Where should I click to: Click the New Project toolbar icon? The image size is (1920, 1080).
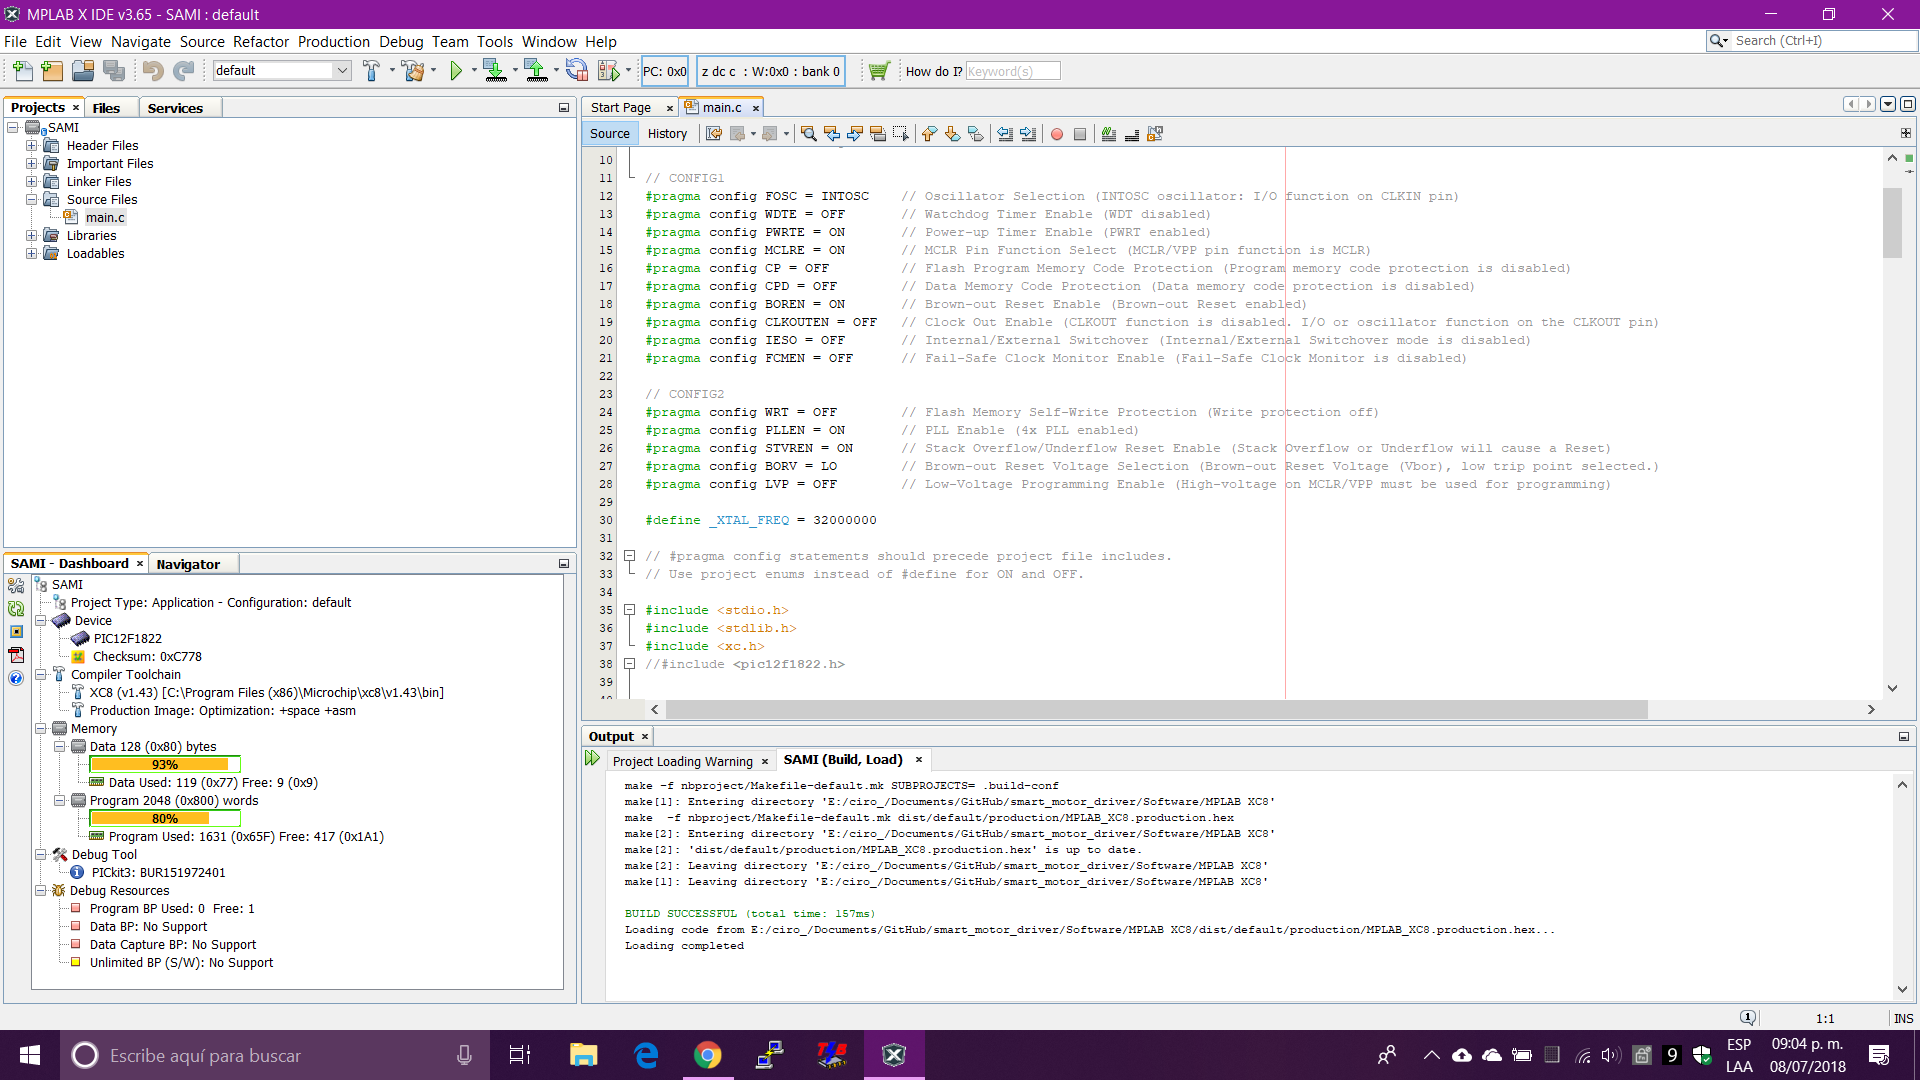[x=52, y=71]
